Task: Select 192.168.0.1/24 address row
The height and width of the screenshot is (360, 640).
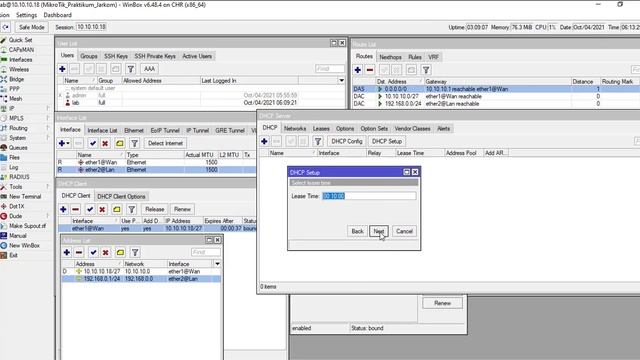Action: coord(141,279)
